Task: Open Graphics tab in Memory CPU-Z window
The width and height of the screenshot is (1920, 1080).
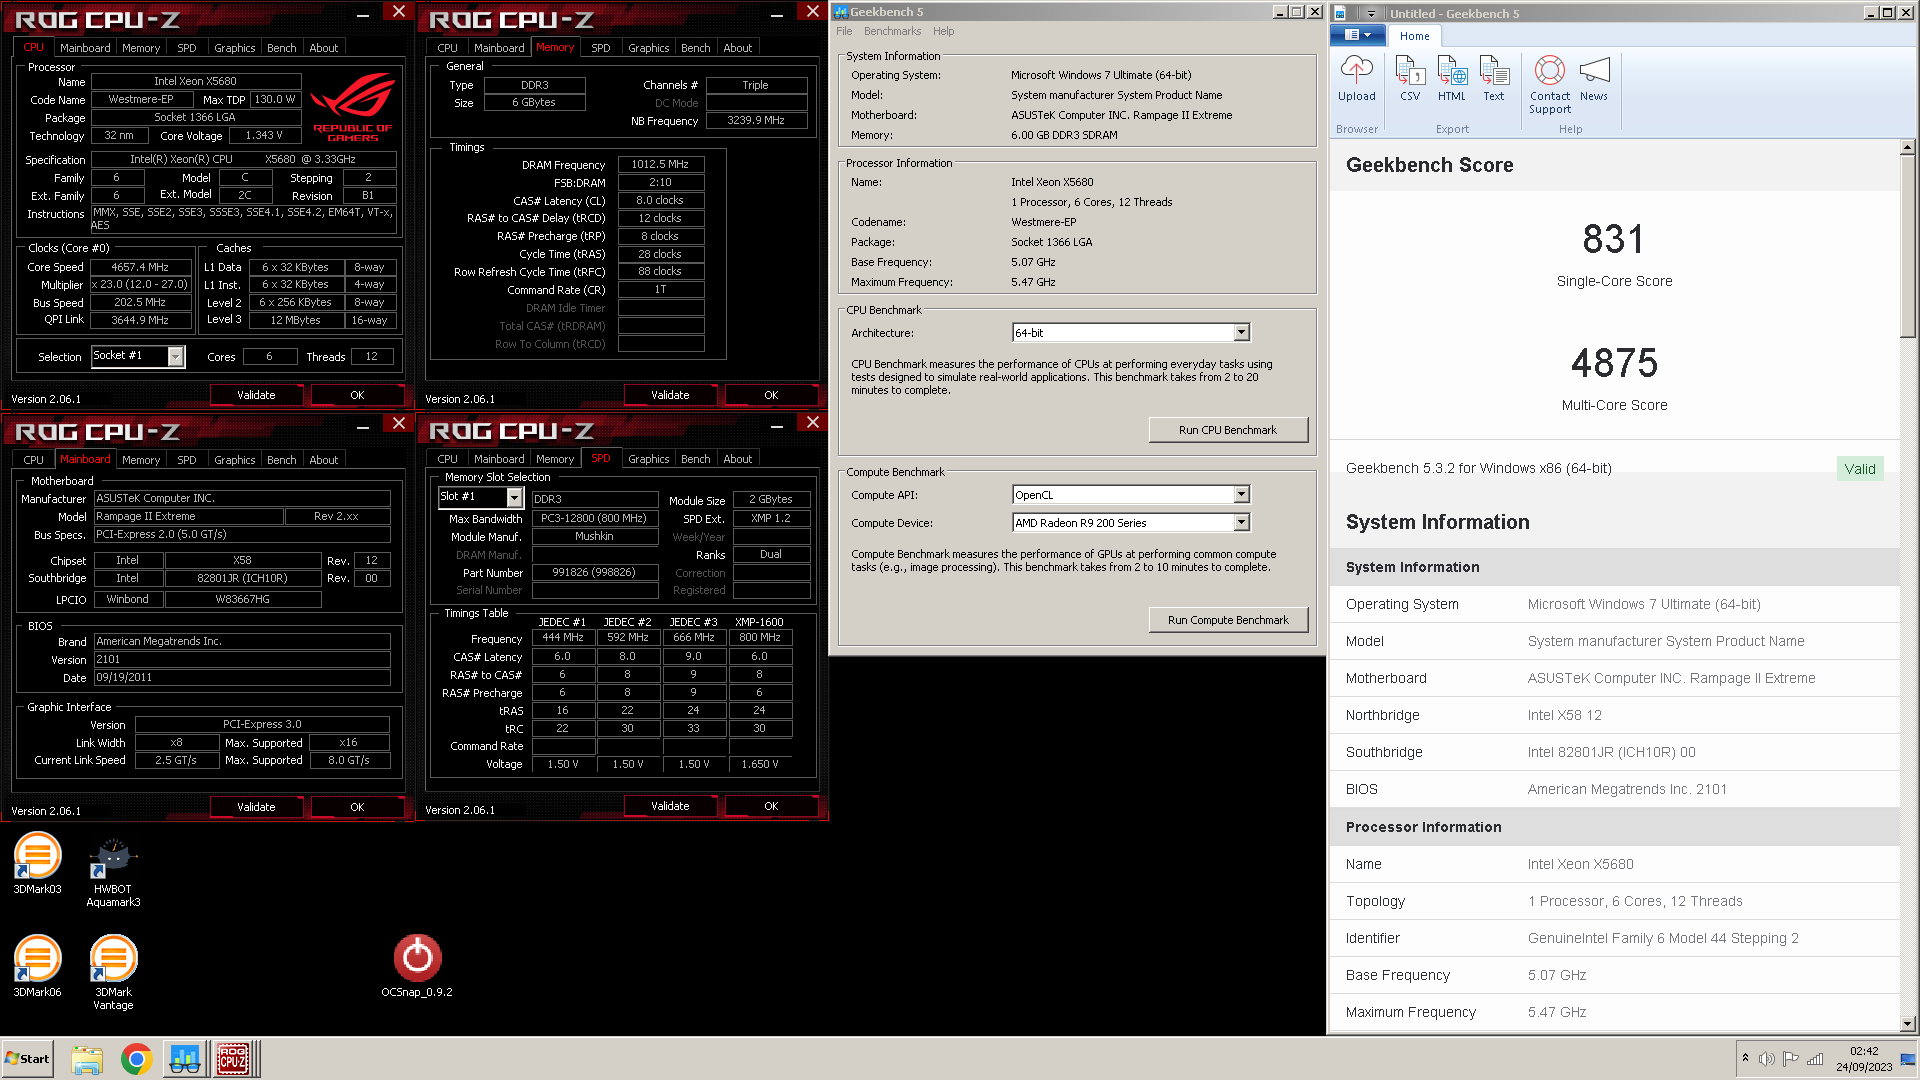Action: (x=648, y=48)
